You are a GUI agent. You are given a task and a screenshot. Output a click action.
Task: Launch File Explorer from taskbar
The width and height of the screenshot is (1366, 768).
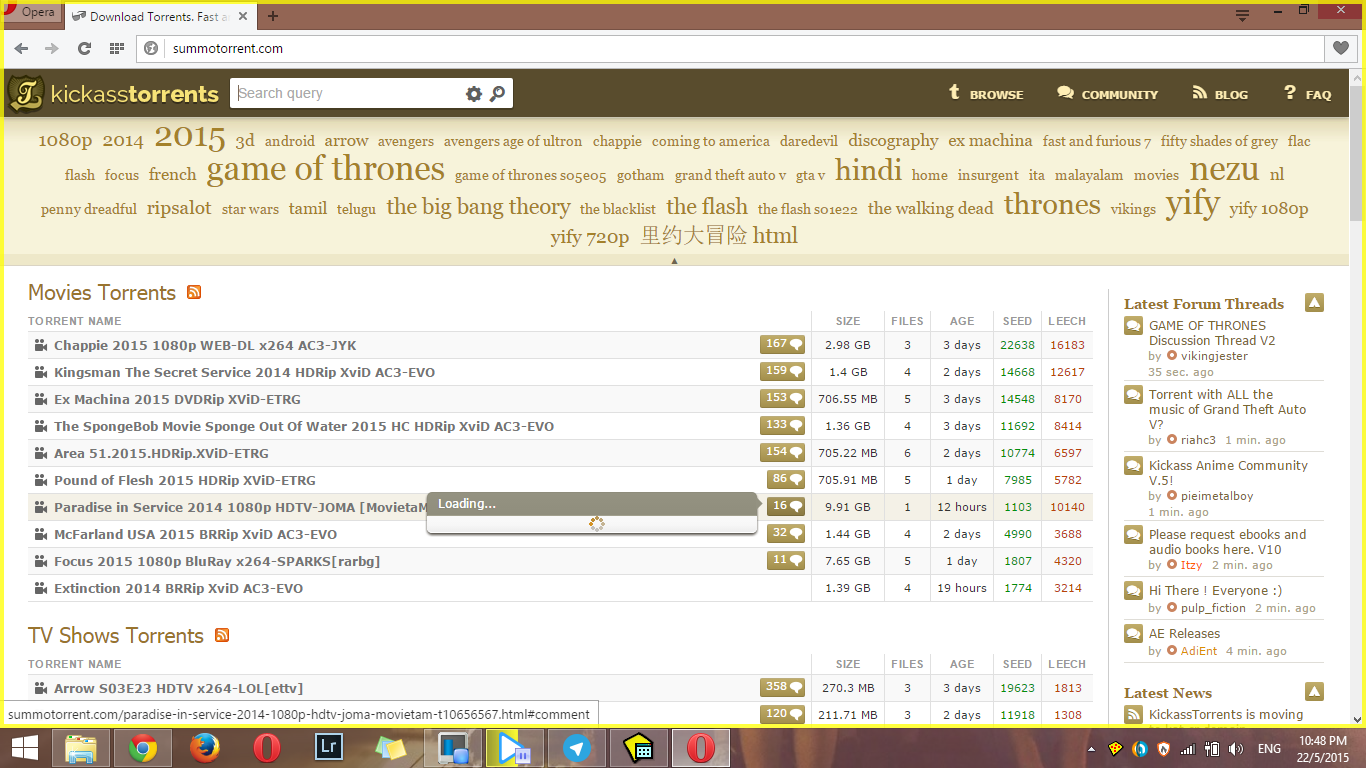(80, 748)
